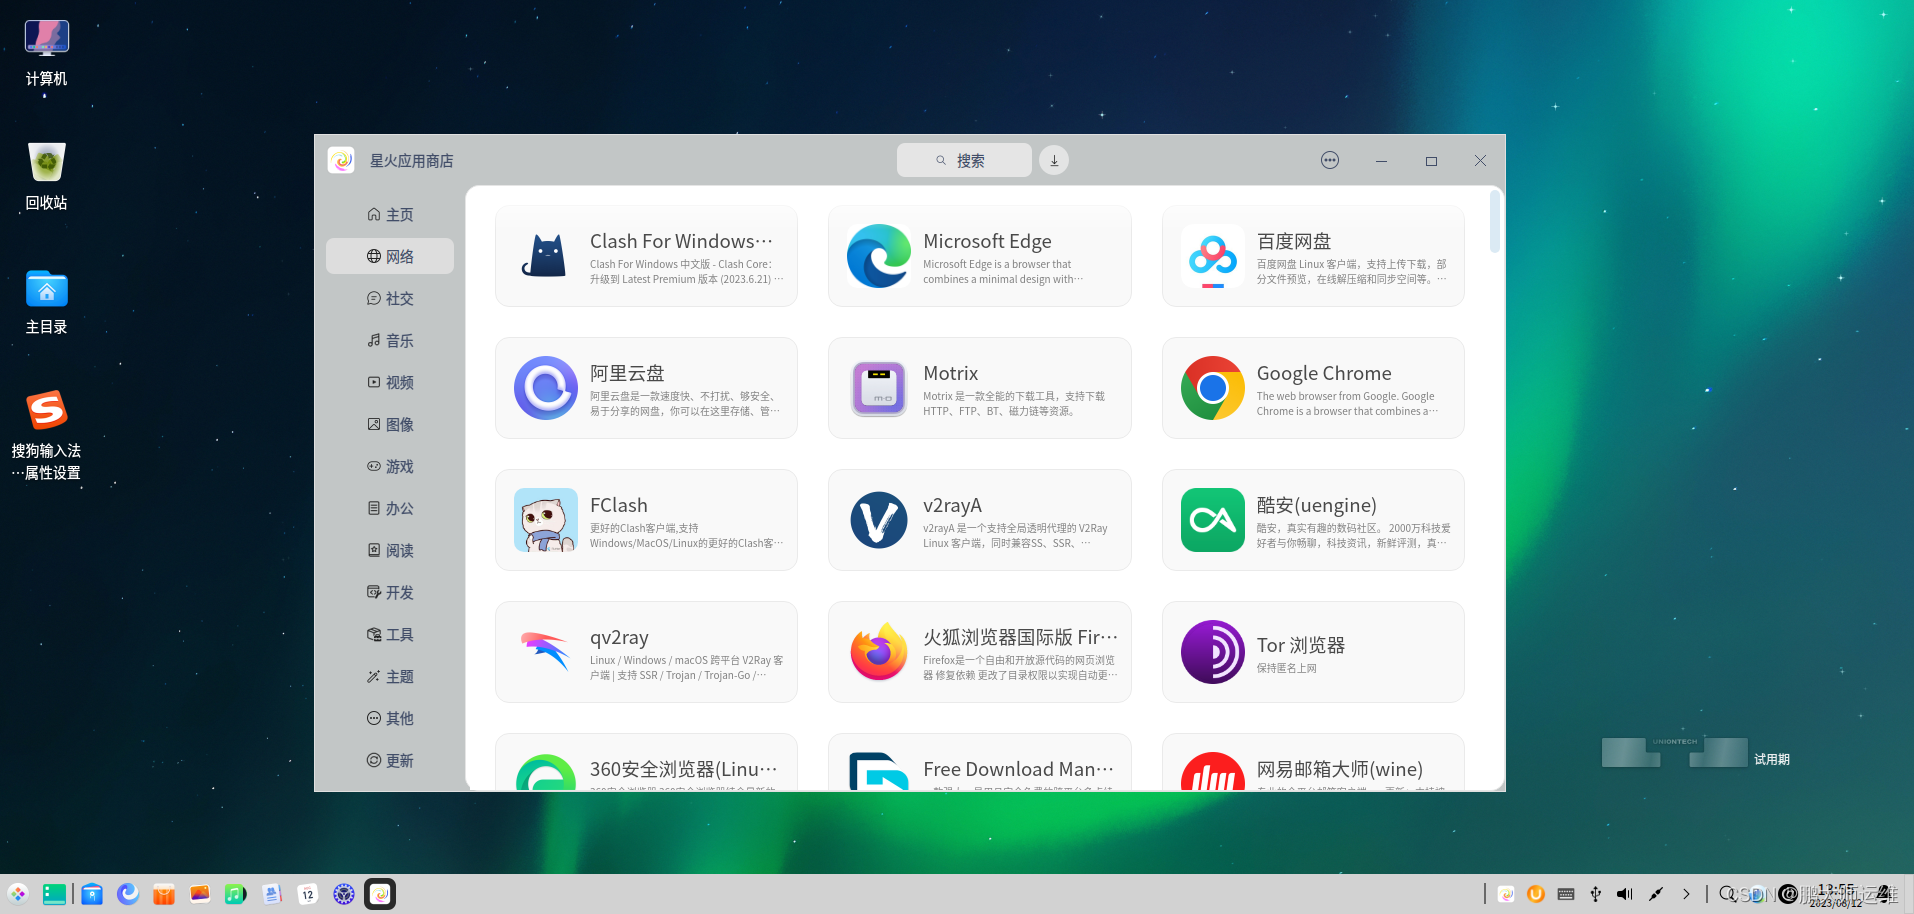Image resolution: width=1914 pixels, height=914 pixels.
Task: Click the 网易邮箱大师(wine) title
Action: (1339, 769)
